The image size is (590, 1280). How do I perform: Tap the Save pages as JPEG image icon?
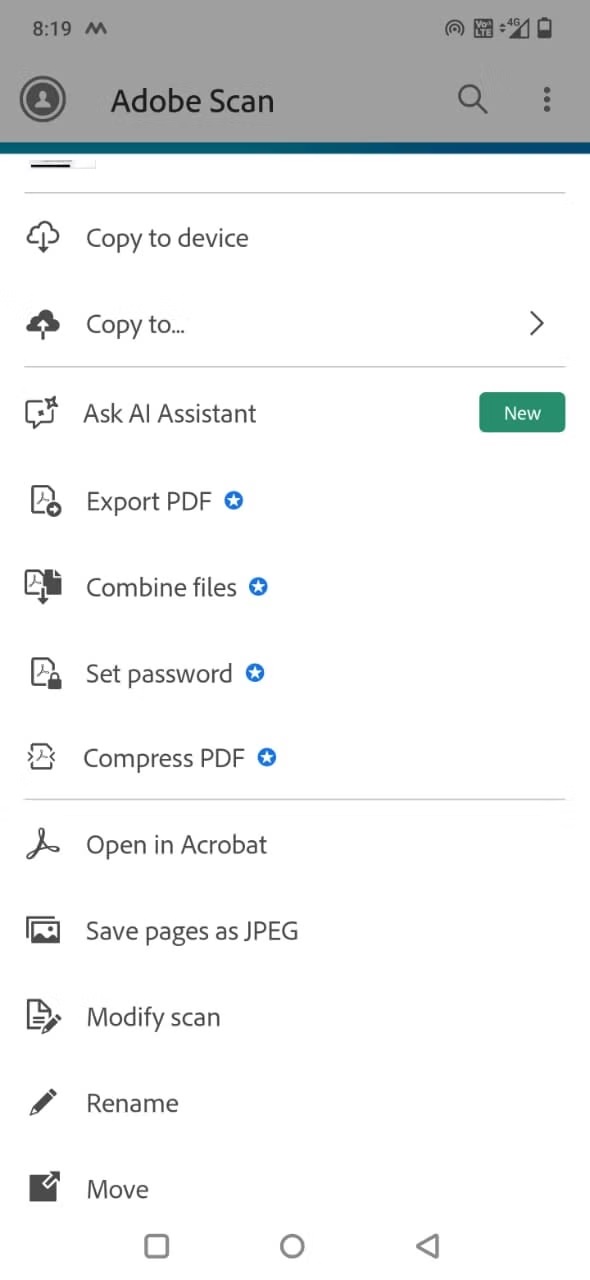pyautogui.click(x=43, y=931)
